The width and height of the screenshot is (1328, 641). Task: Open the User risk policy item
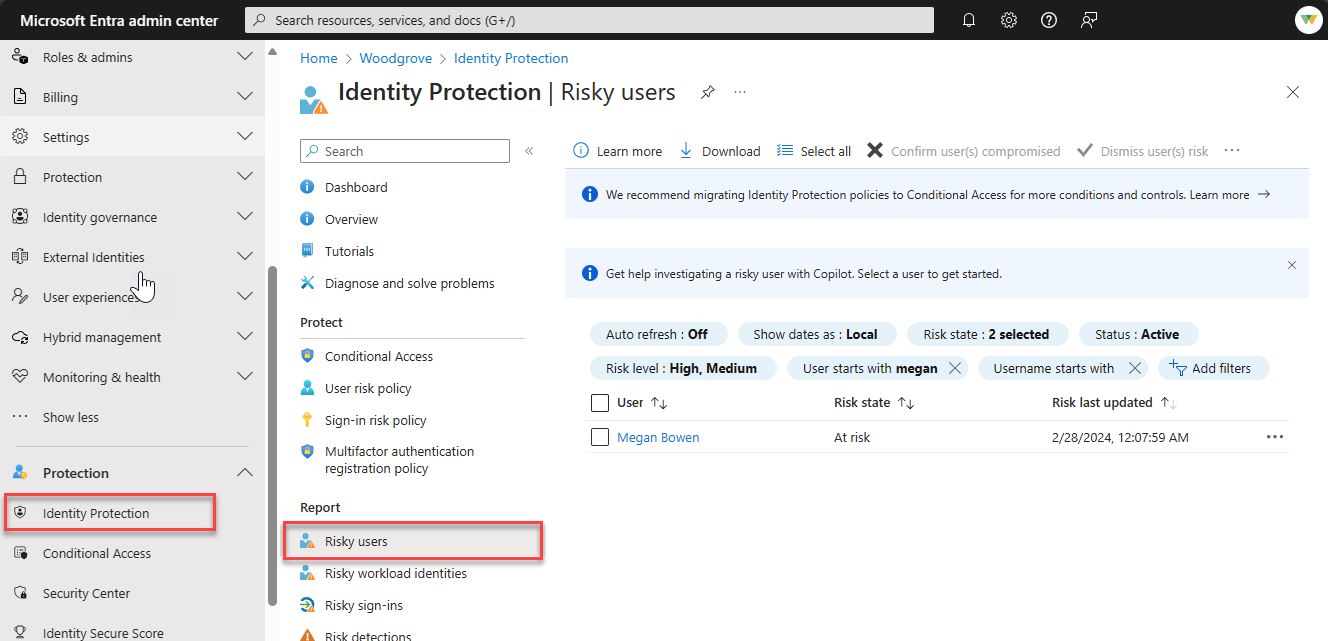[x=368, y=388]
